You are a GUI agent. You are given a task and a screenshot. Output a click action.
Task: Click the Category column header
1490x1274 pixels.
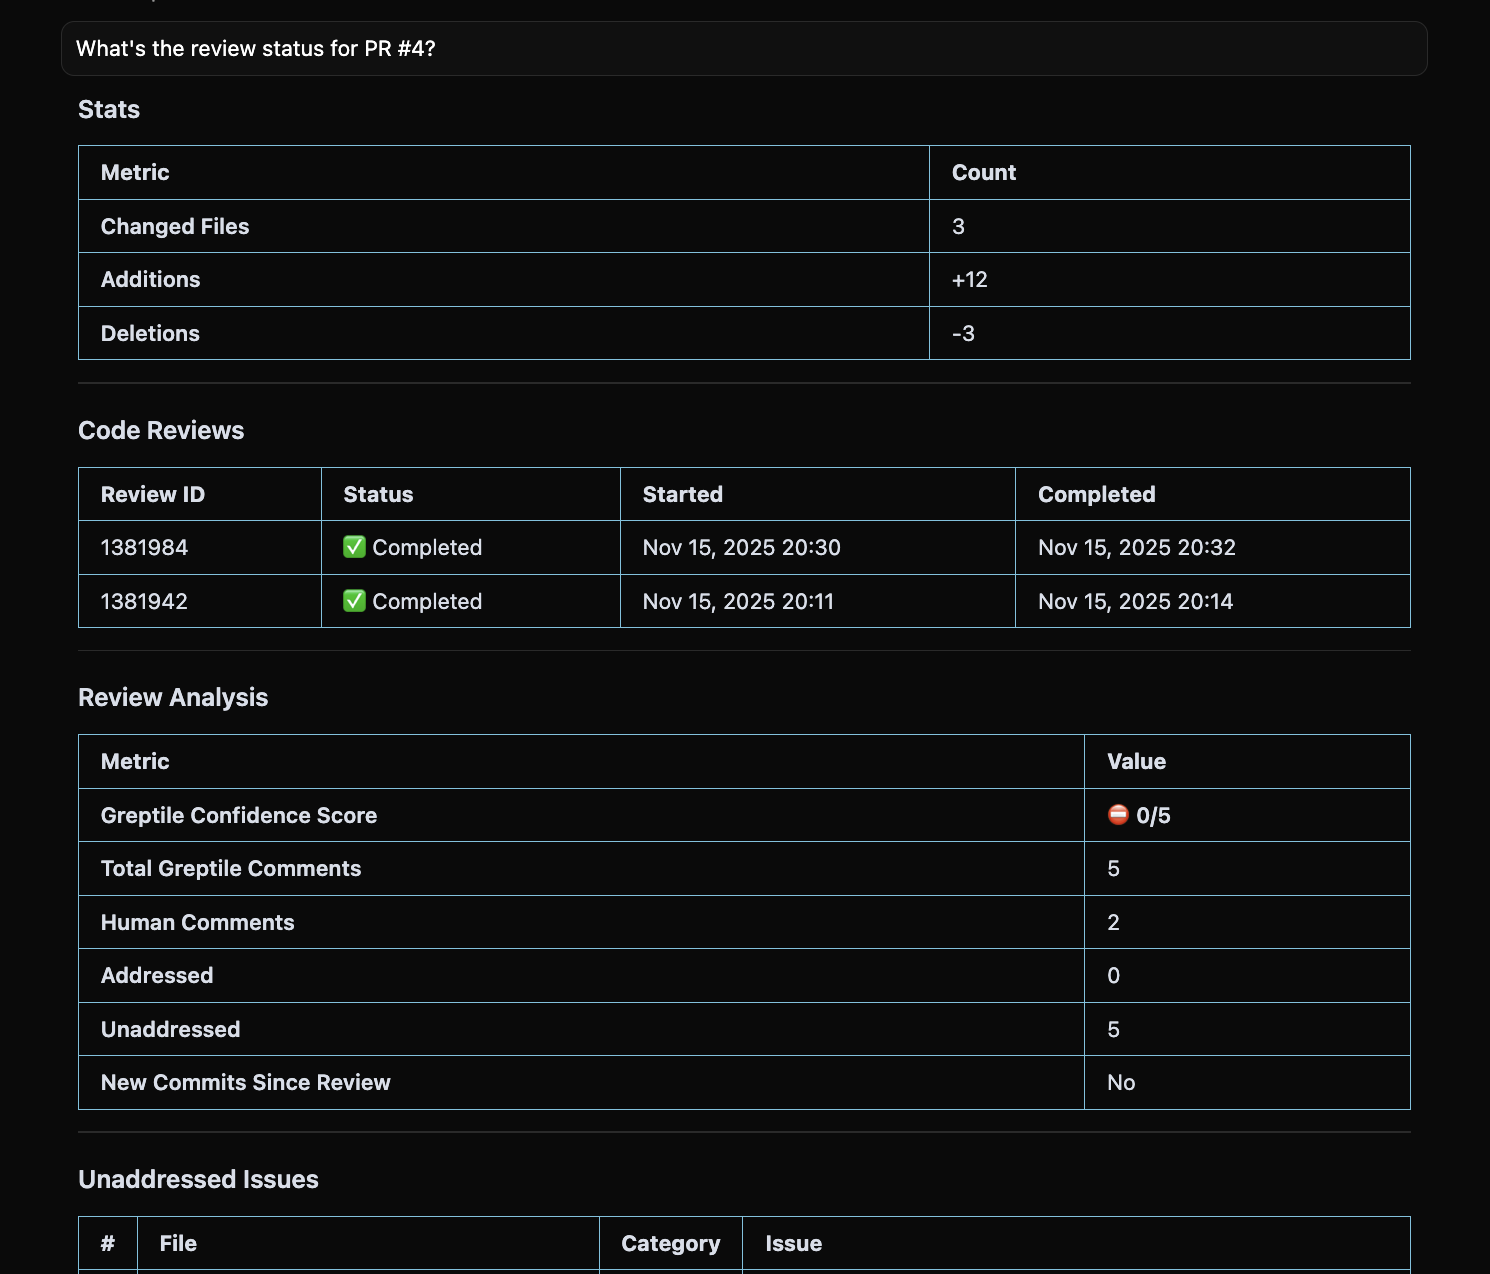click(671, 1244)
